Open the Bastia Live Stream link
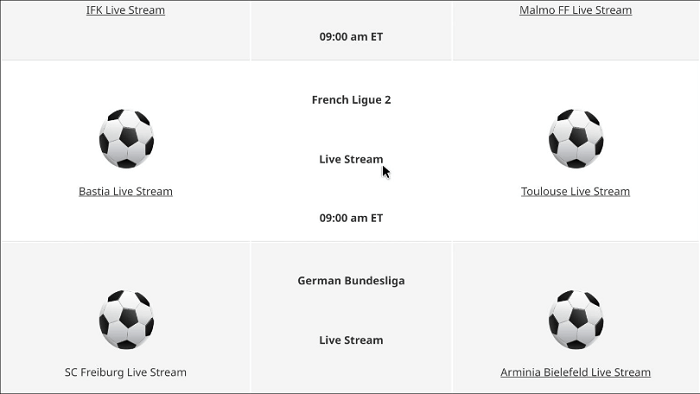The width and height of the screenshot is (700, 394). [x=125, y=191]
